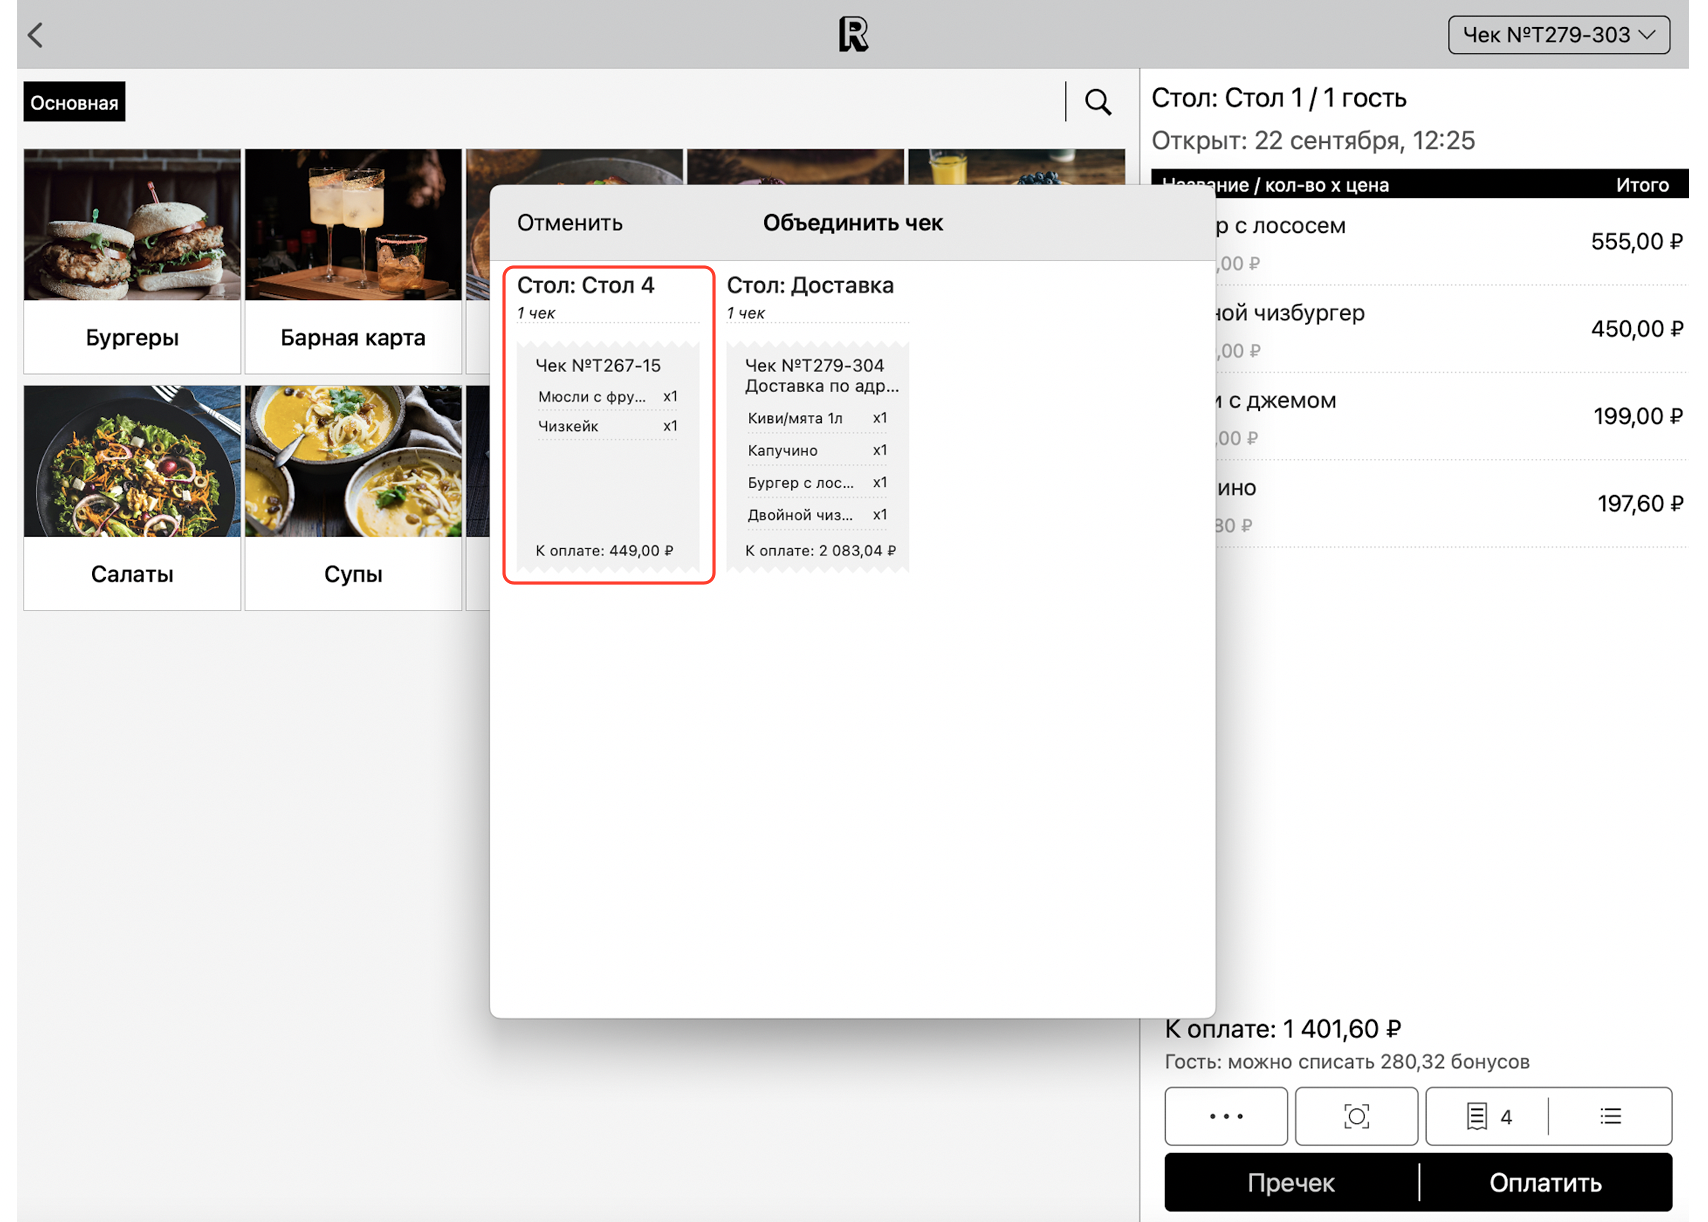Open the Салаты category tile
The width and height of the screenshot is (1708, 1222).
132,497
